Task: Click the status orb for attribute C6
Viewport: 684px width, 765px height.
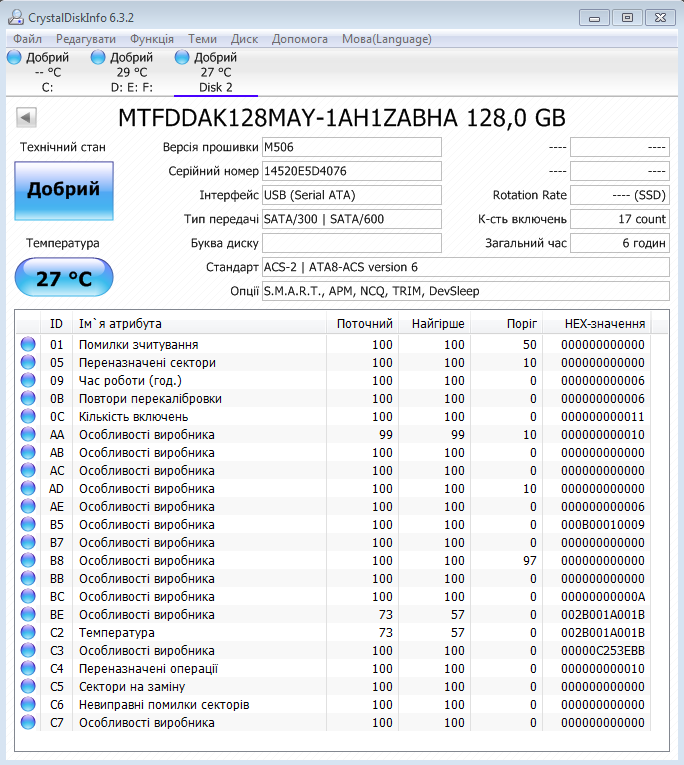Action: coord(28,705)
